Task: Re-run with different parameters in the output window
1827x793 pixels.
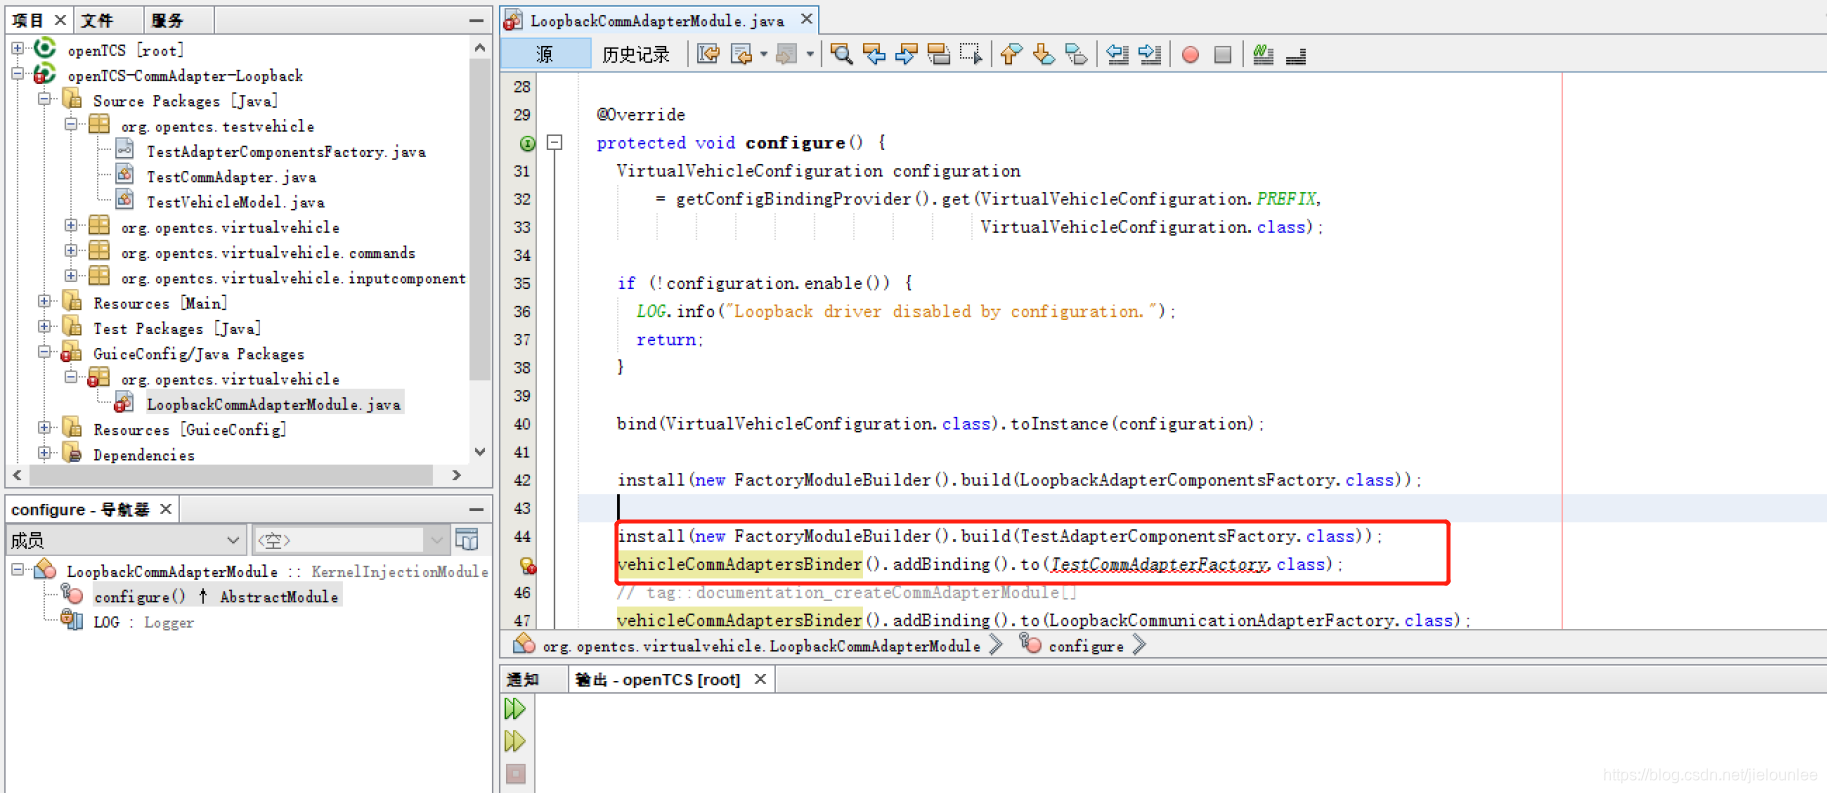Action: tap(515, 741)
